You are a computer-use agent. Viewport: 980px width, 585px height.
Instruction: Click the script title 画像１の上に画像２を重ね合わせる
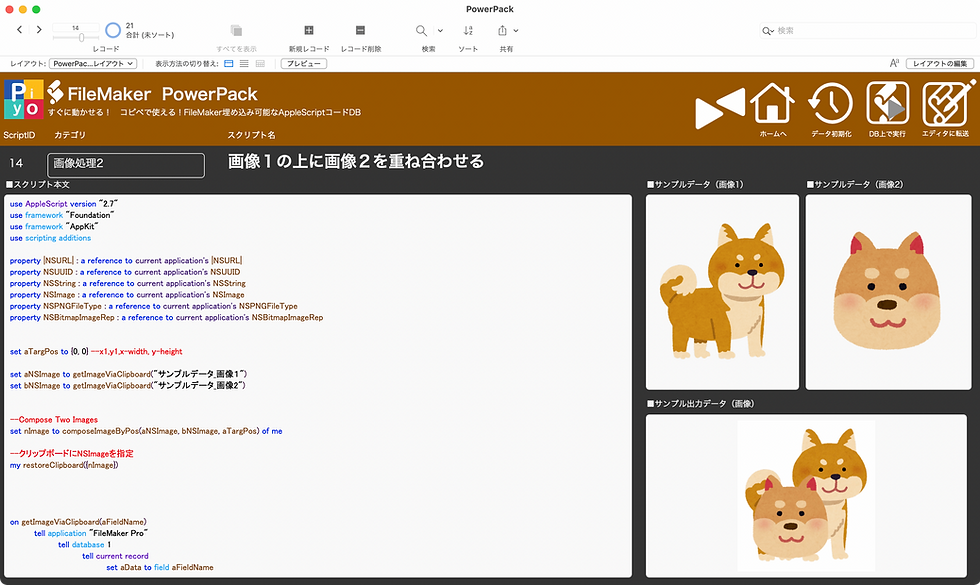[x=356, y=161]
